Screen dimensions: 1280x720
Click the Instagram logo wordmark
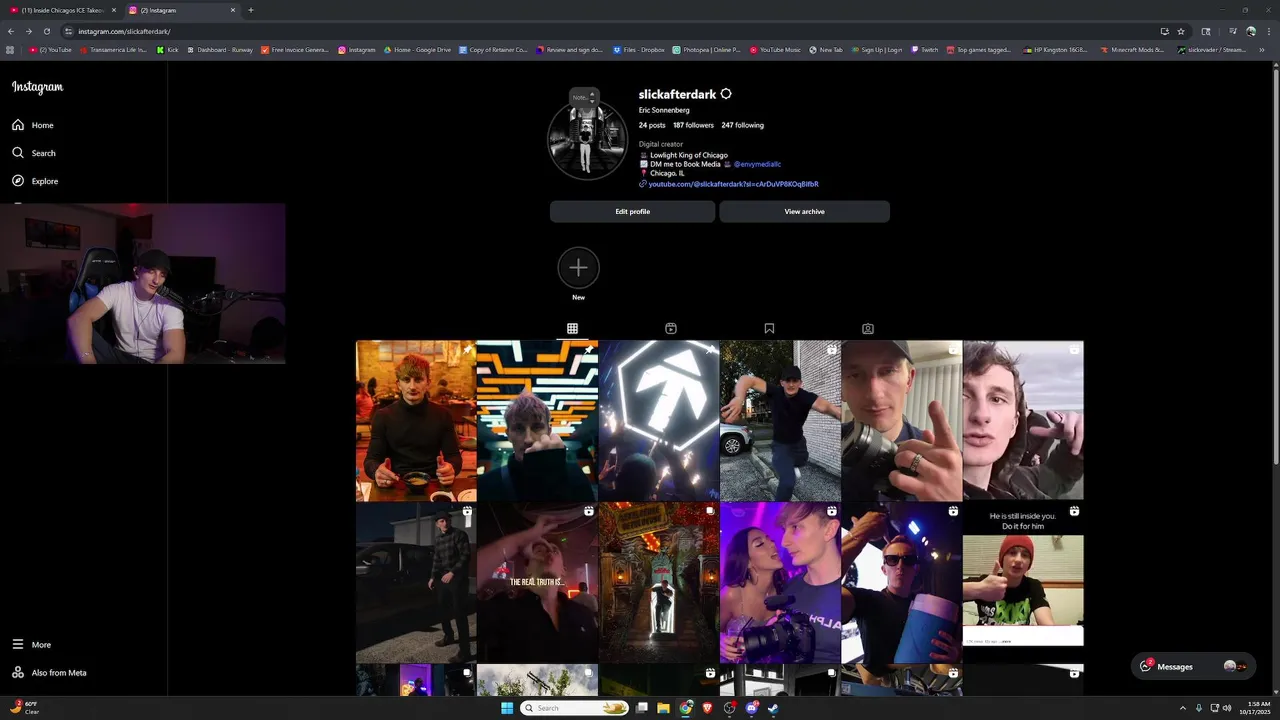pos(37,87)
